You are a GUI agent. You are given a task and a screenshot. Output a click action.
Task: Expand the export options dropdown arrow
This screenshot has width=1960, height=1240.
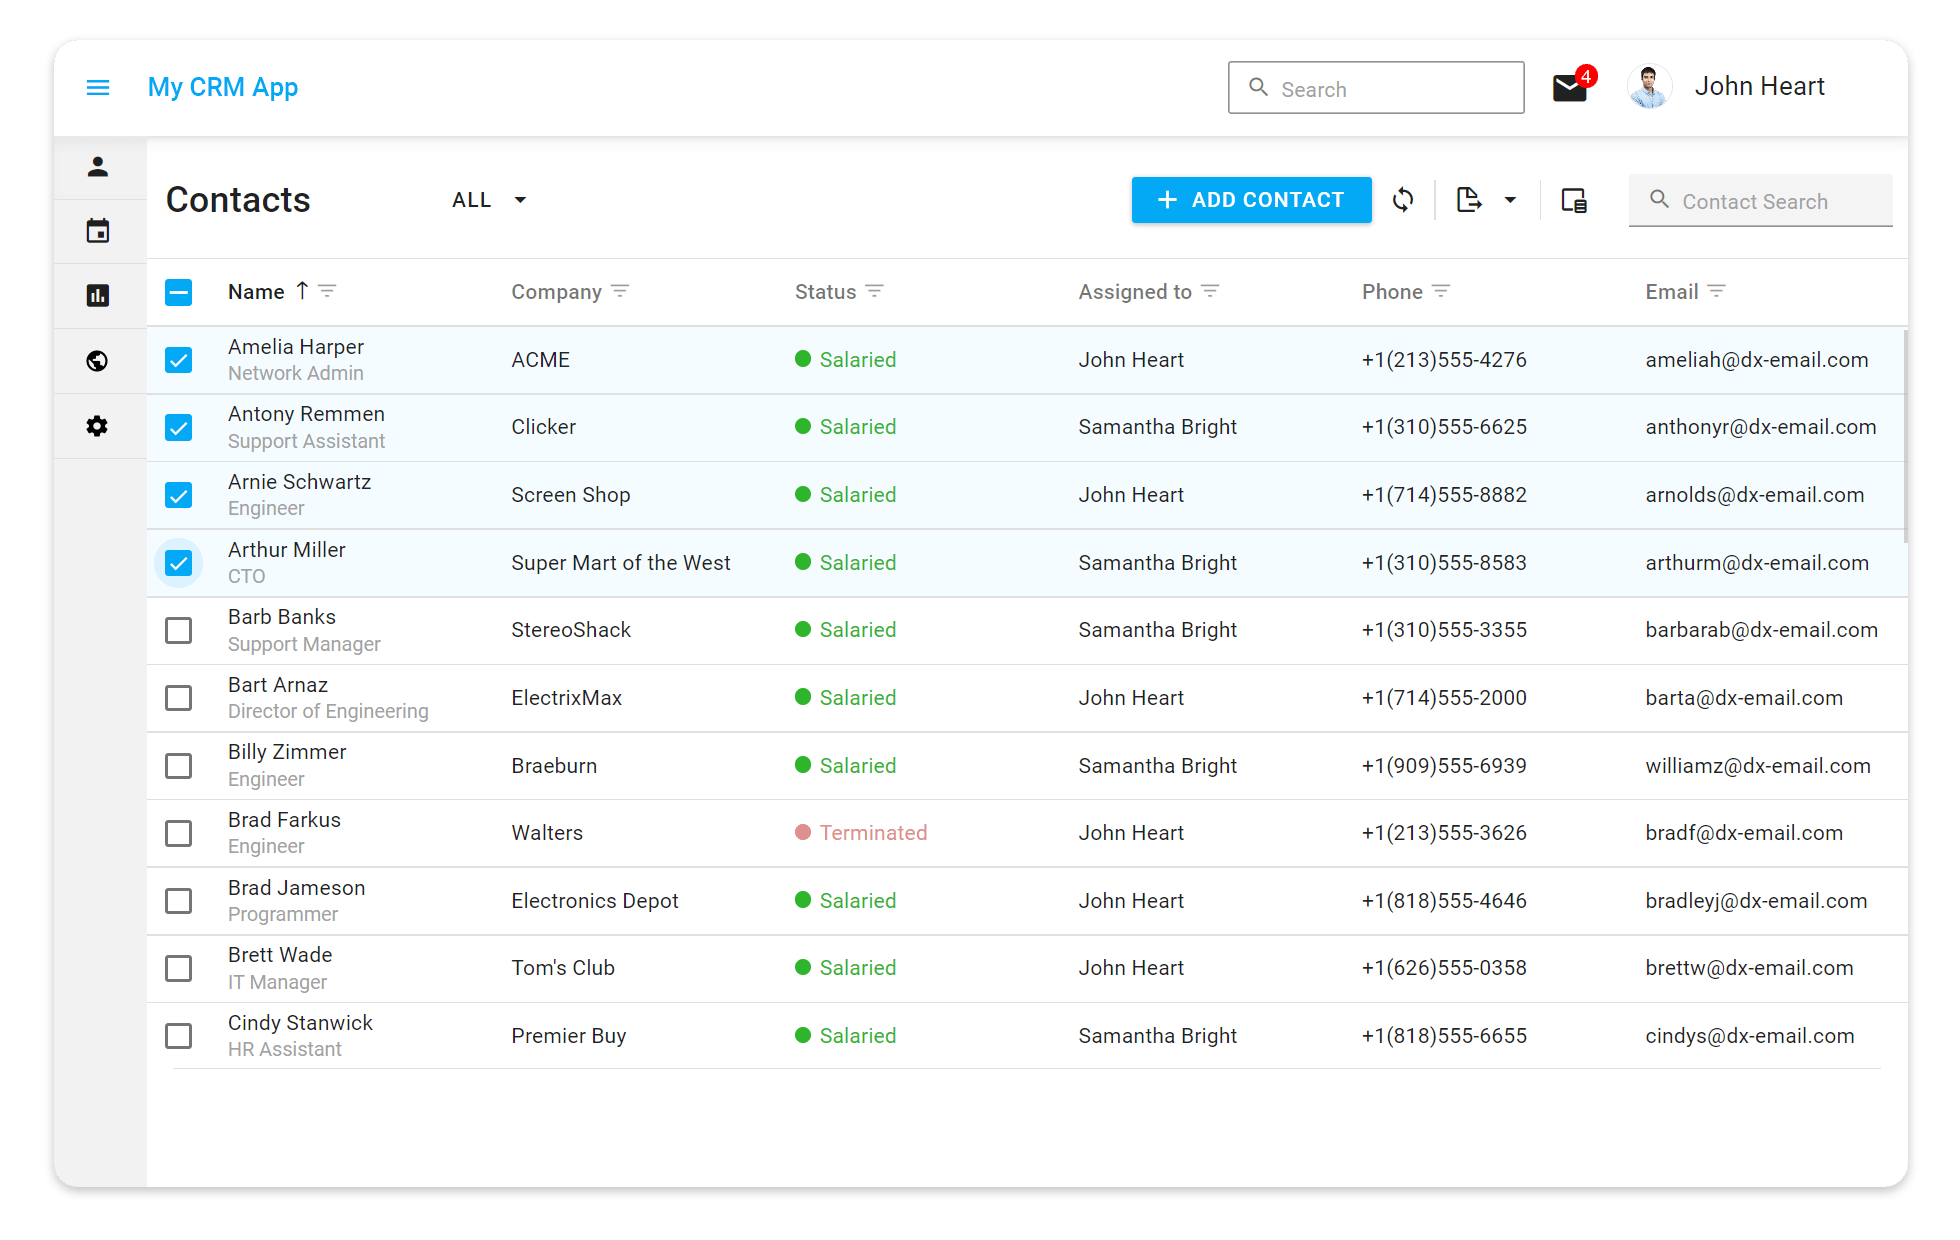[x=1510, y=200]
